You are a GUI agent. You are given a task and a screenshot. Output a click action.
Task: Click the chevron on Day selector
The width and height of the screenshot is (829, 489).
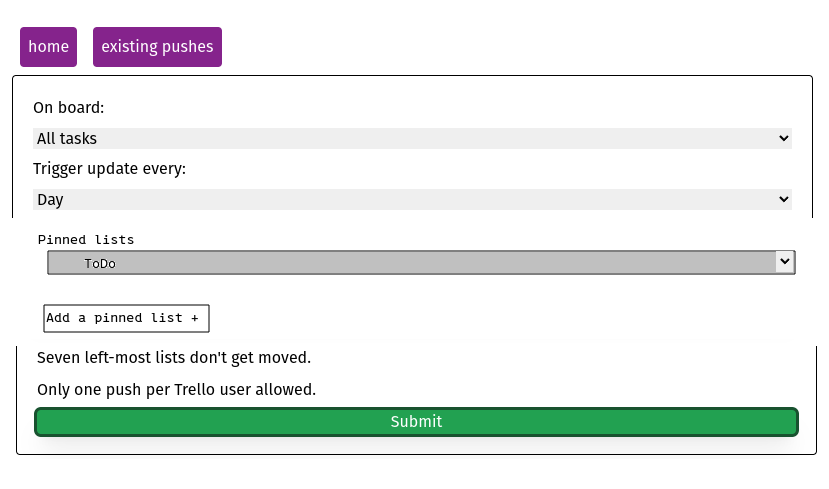tap(784, 199)
